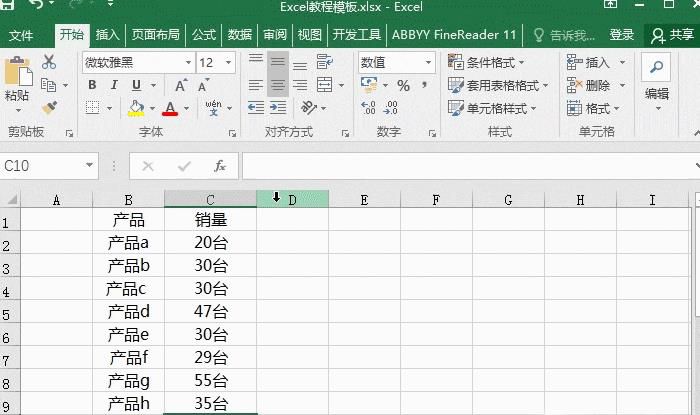This screenshot has width=700, height=415.
Task: Open 单元格样式 cell styles menu
Action: (492, 108)
